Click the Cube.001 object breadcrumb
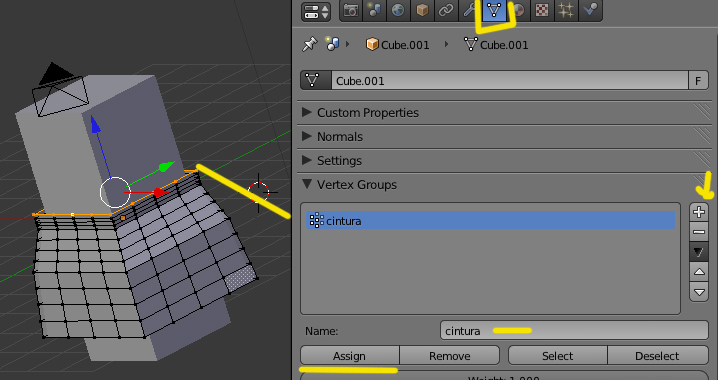The height and width of the screenshot is (380, 718). click(x=397, y=45)
